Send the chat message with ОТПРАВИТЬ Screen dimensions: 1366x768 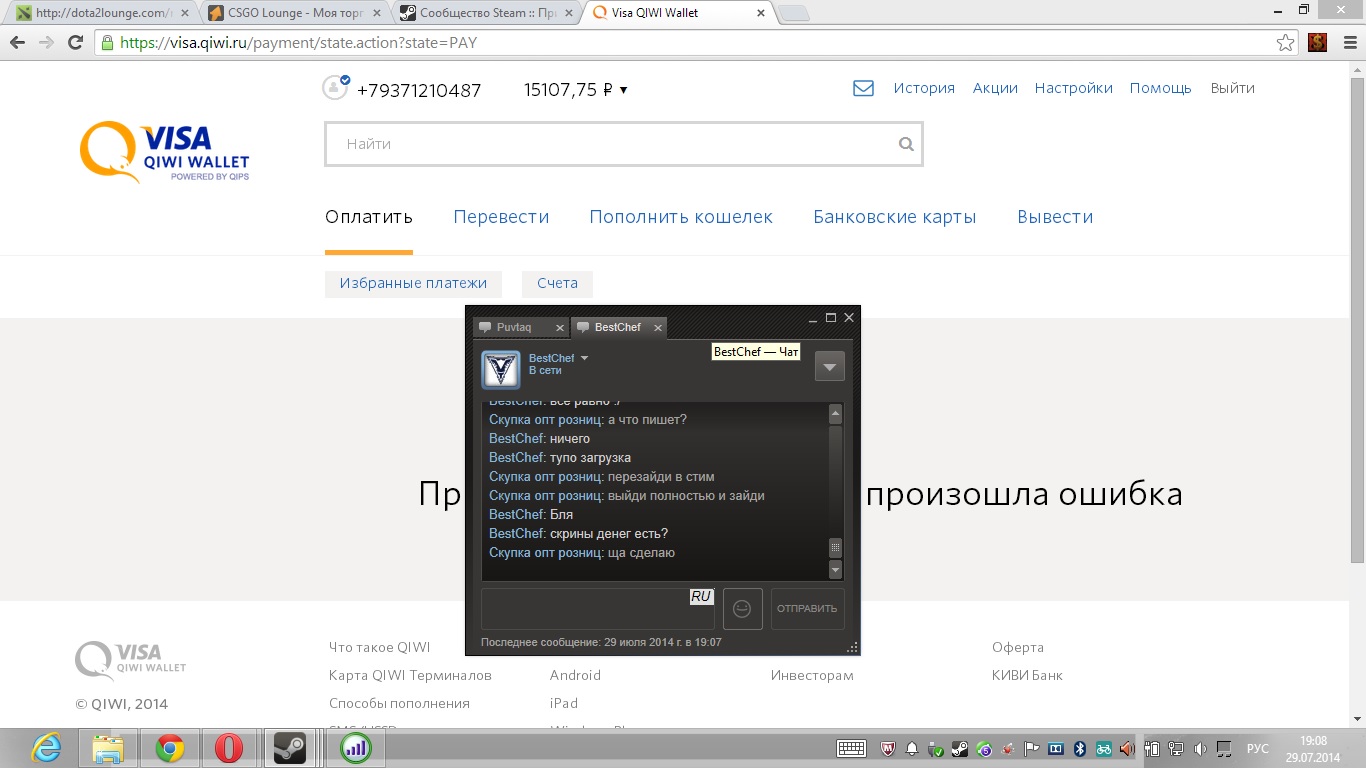[807, 608]
